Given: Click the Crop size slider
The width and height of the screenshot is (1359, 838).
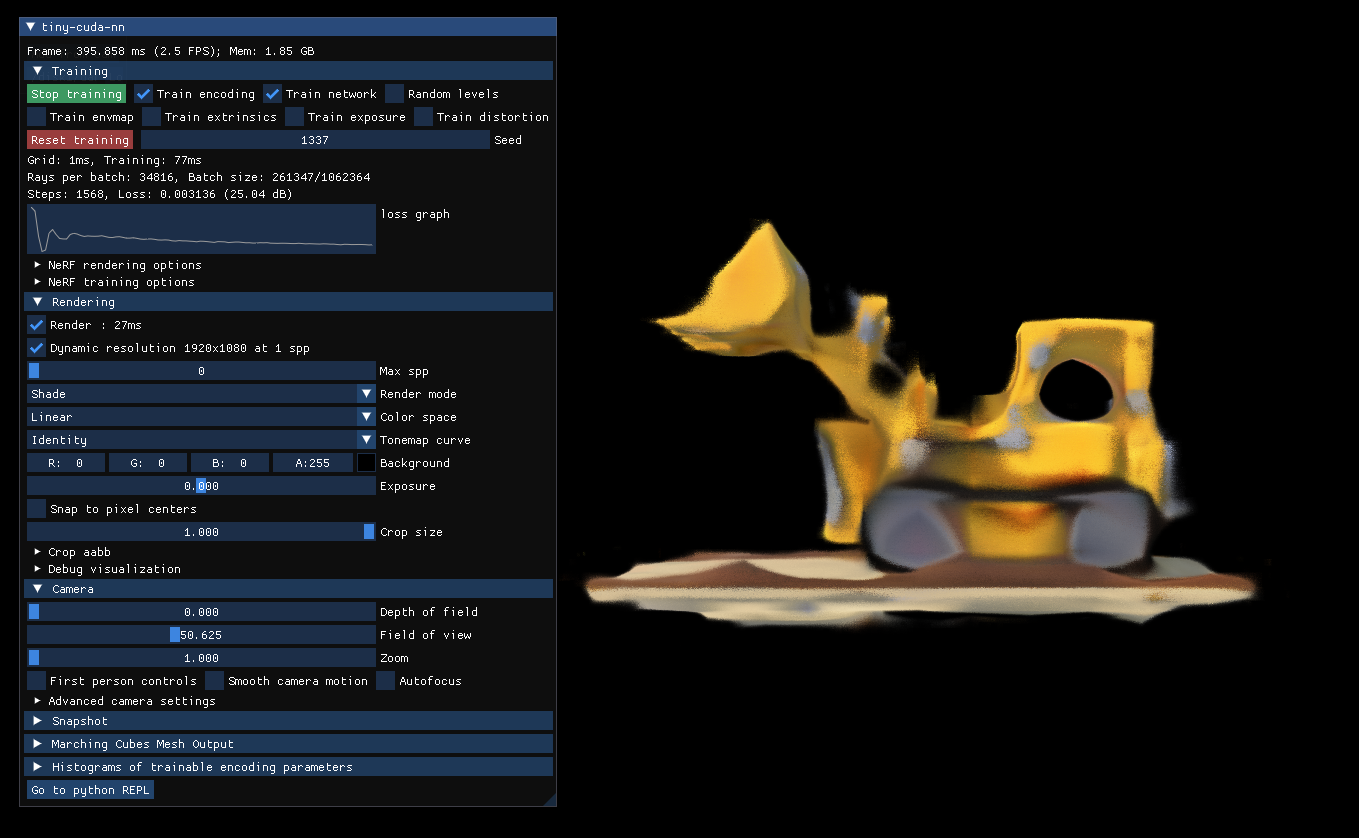Looking at the screenshot, I should tap(201, 532).
